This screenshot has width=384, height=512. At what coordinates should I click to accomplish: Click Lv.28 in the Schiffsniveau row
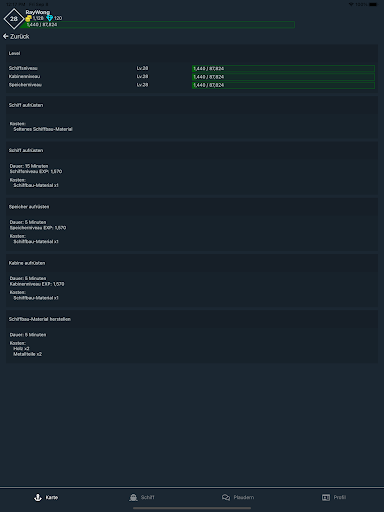(x=142, y=68)
